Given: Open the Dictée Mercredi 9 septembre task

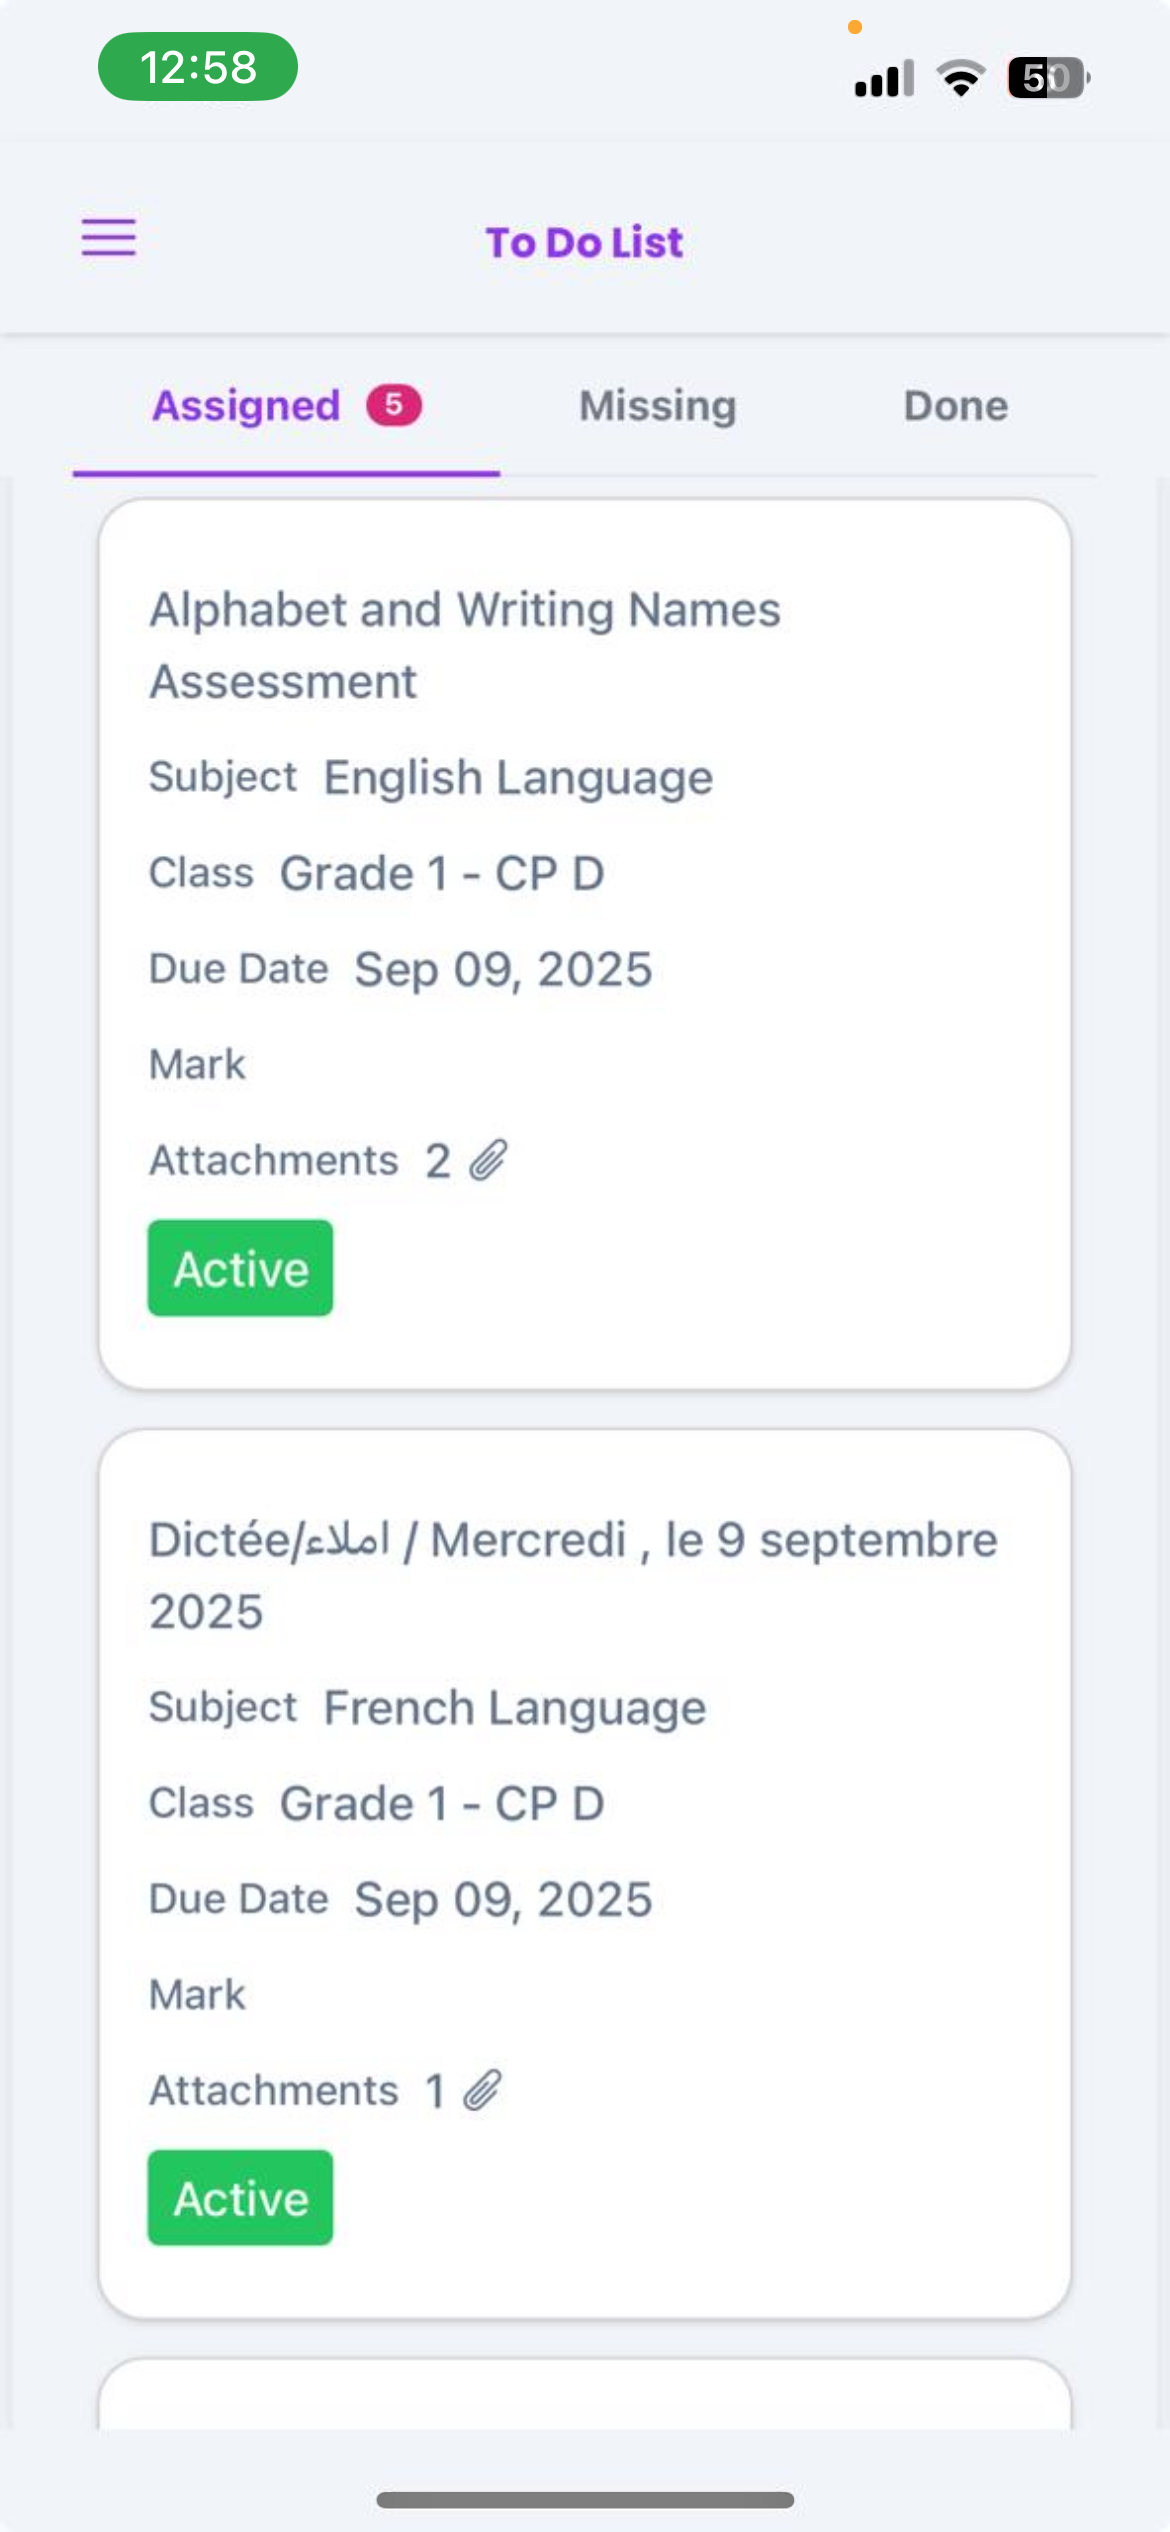Looking at the screenshot, I should (573, 1575).
